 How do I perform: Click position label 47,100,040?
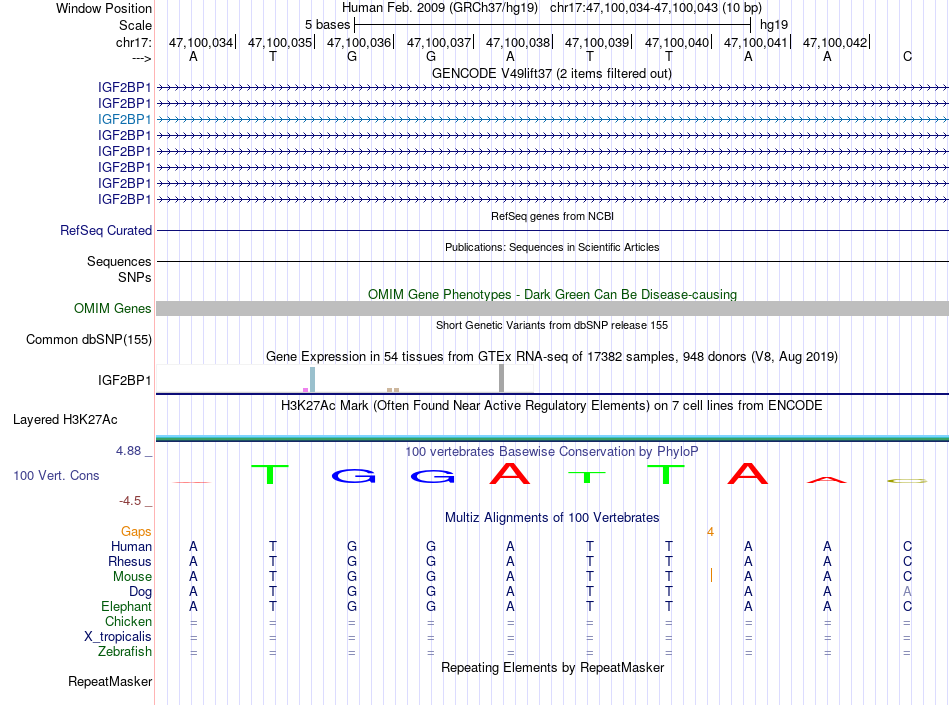tap(676, 42)
